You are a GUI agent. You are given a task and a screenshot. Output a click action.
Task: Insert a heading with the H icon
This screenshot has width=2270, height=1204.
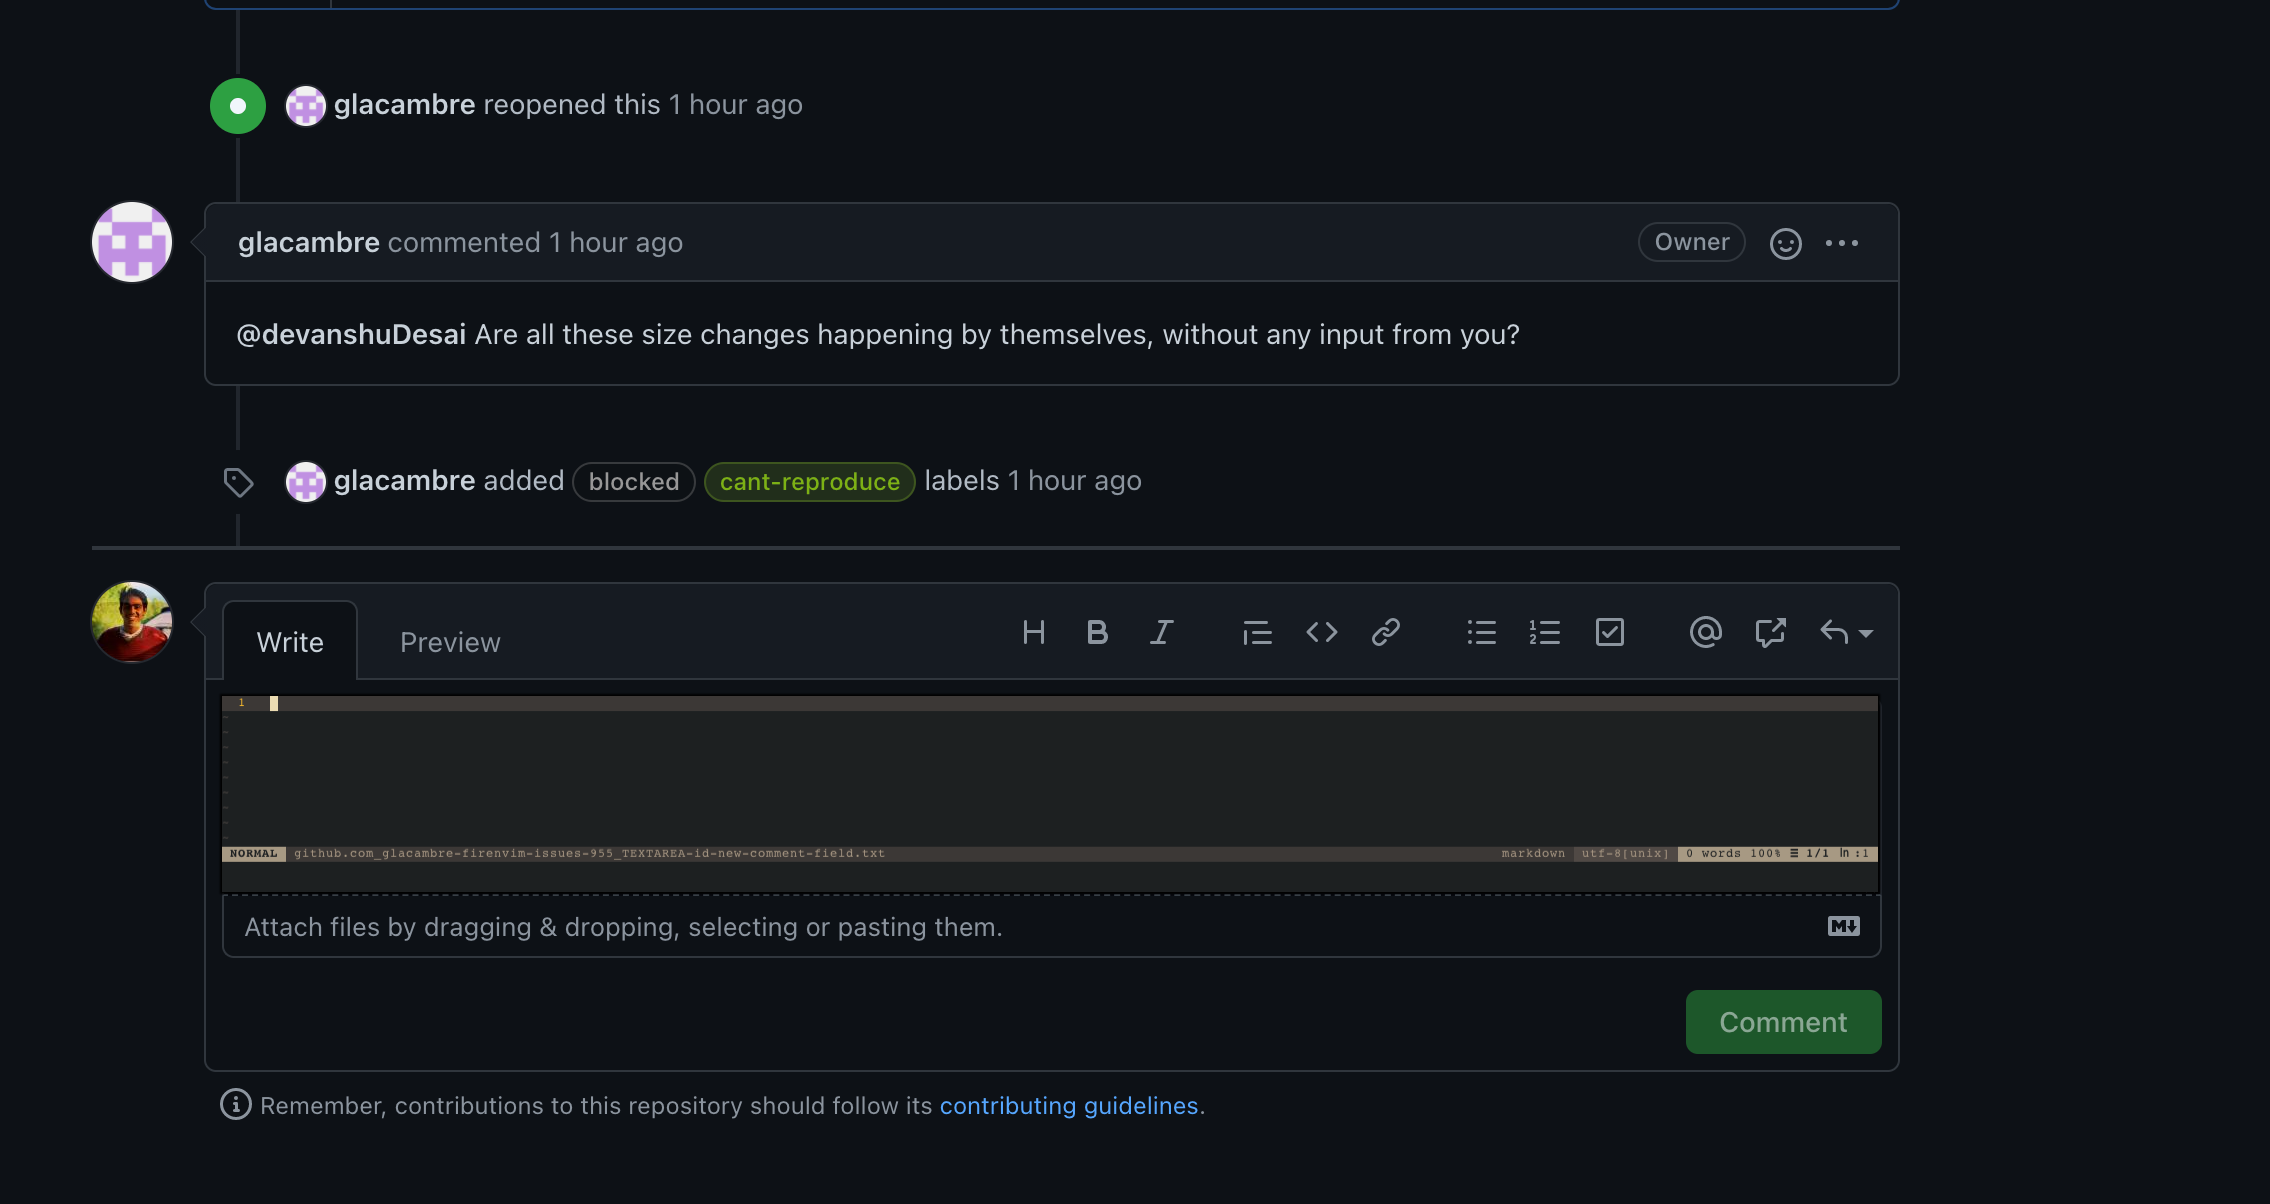coord(1034,632)
